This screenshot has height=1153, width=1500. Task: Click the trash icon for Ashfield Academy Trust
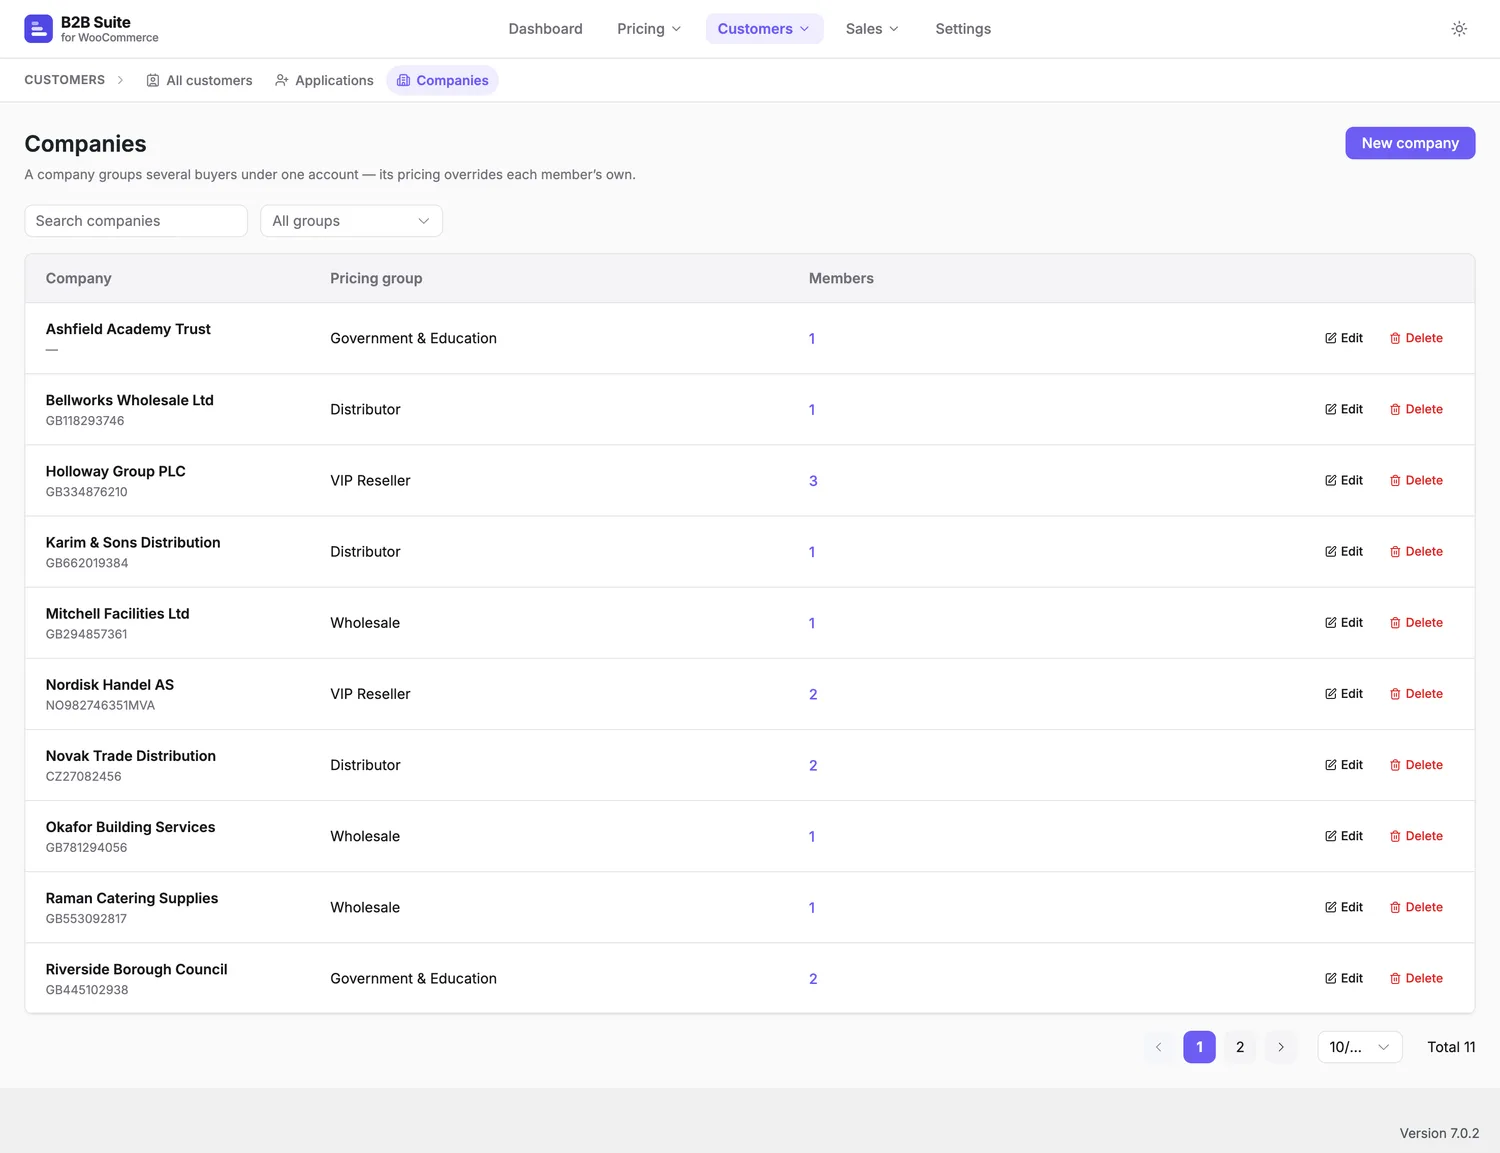(x=1395, y=338)
